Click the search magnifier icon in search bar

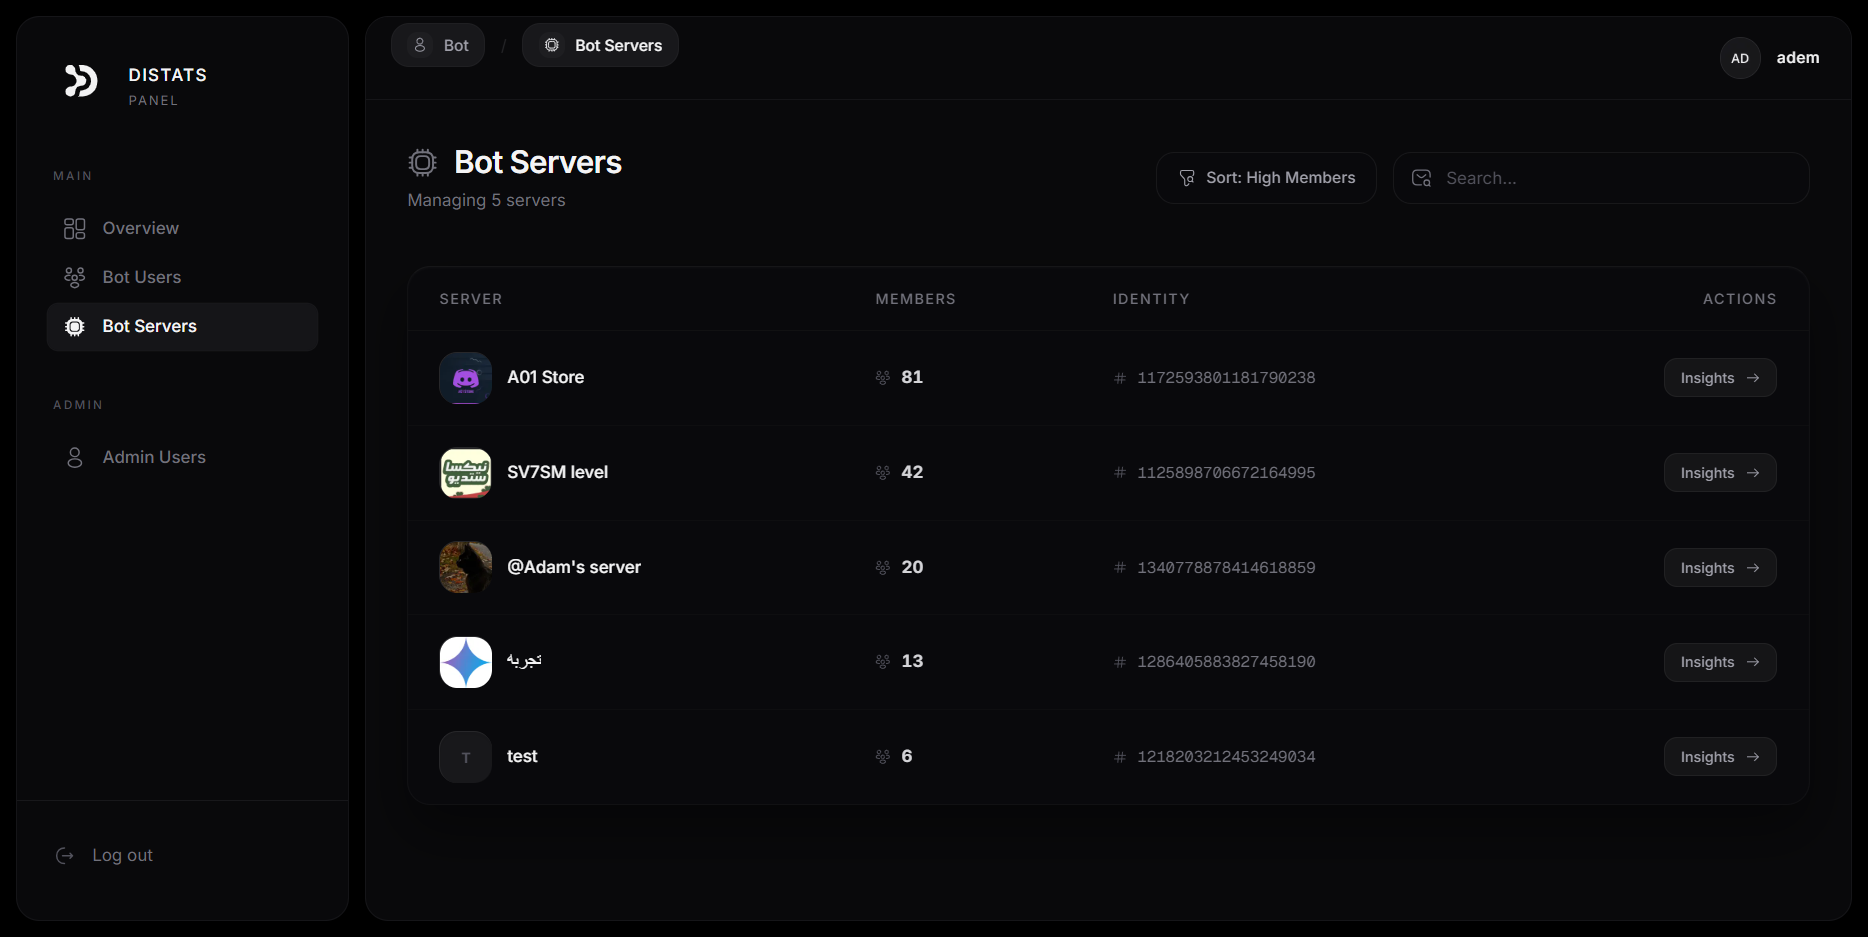click(x=1421, y=177)
